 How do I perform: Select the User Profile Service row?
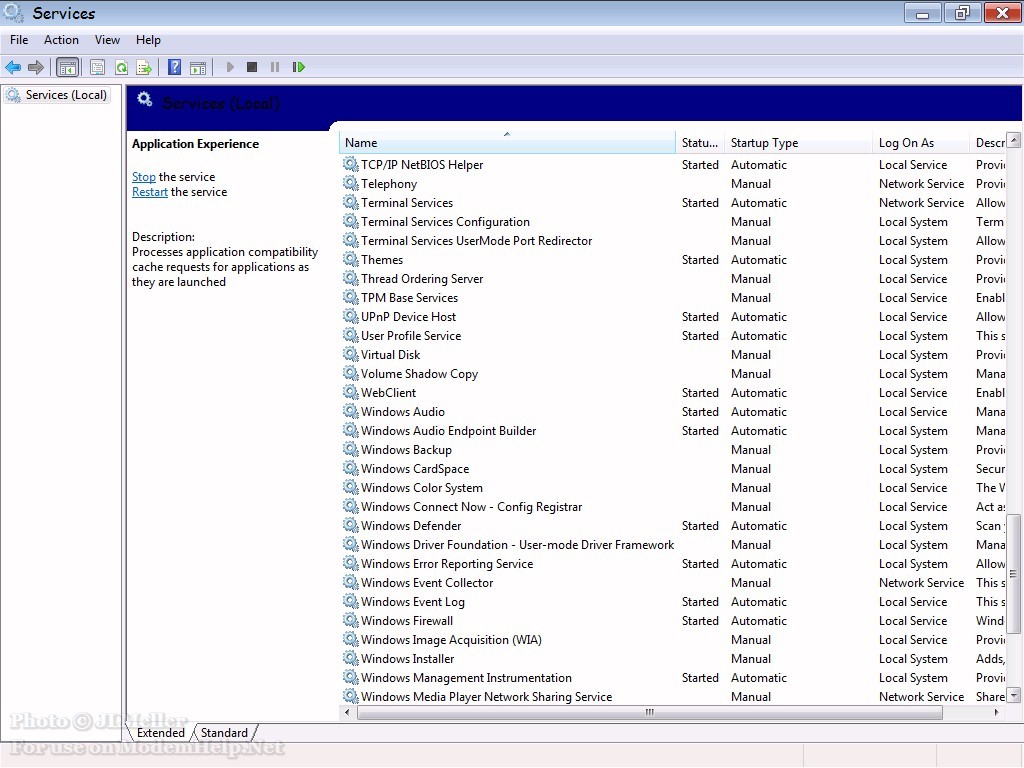click(673, 335)
